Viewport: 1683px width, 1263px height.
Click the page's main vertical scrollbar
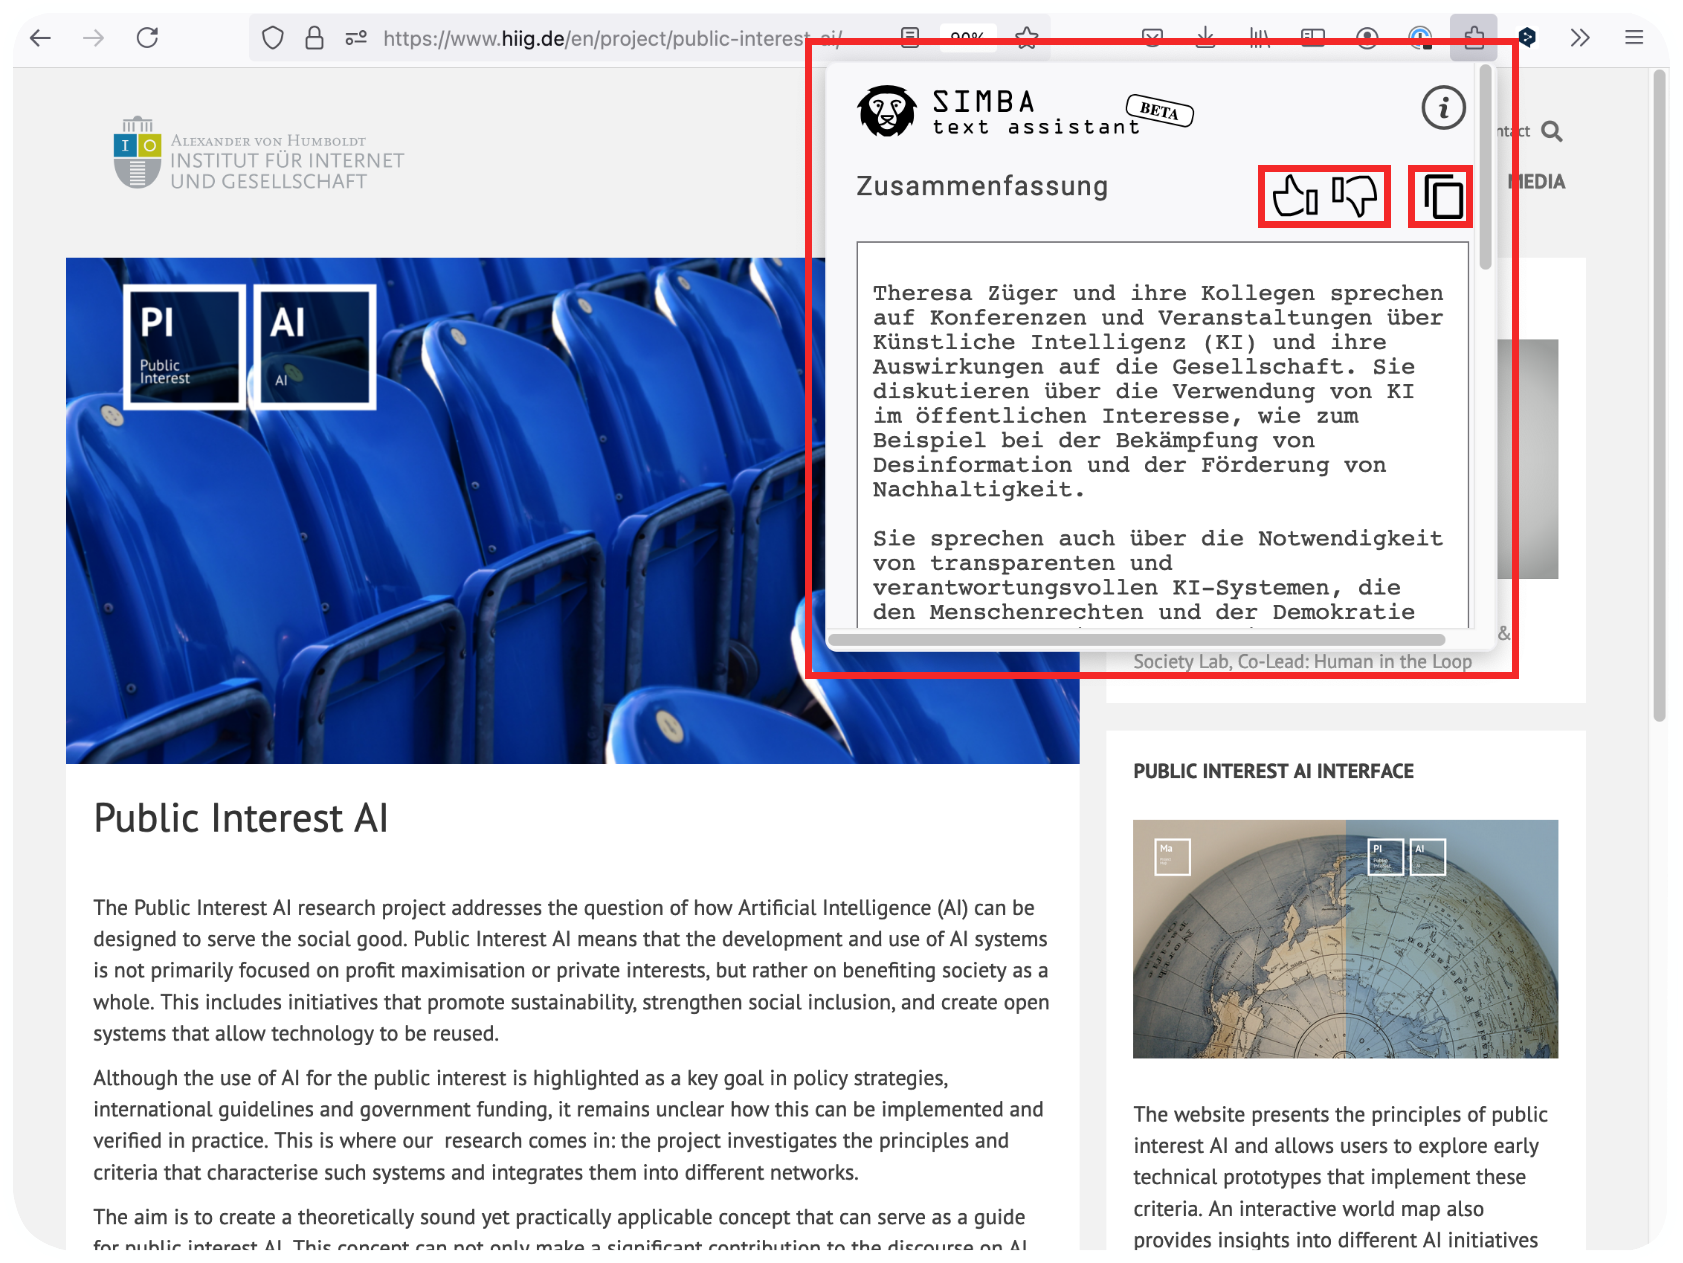(1660, 395)
